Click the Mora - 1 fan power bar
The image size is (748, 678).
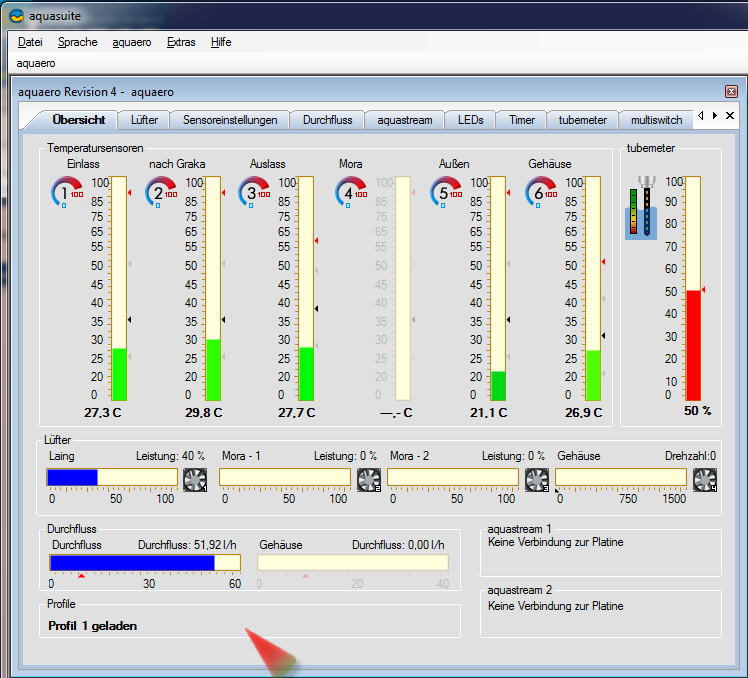pyautogui.click(x=285, y=477)
